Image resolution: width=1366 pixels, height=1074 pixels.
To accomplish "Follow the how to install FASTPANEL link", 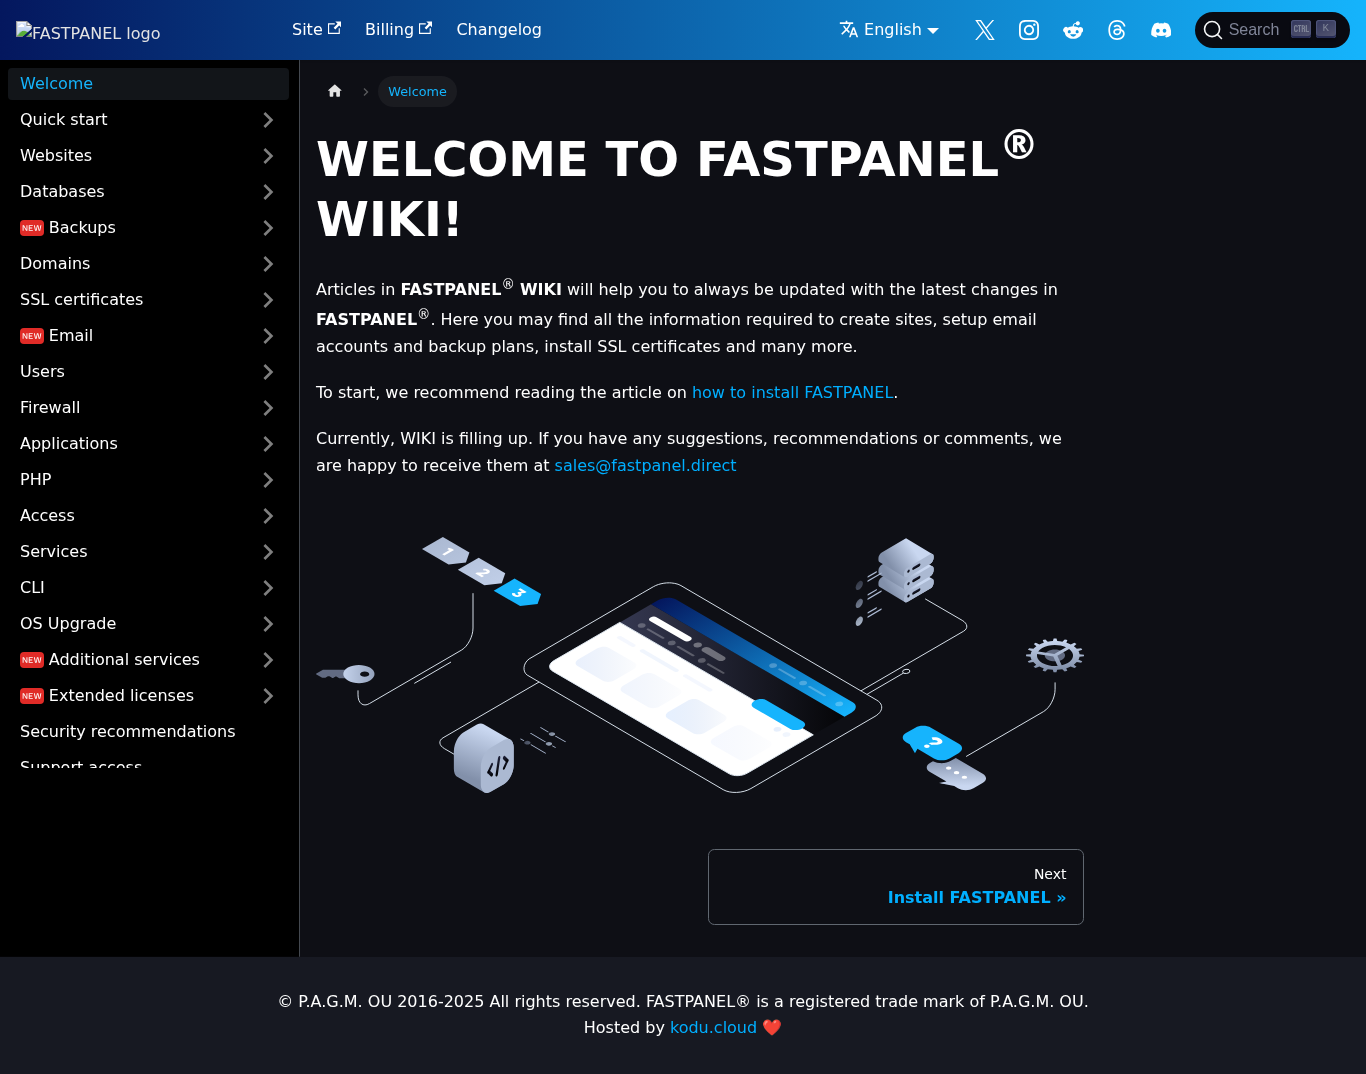I will [792, 393].
